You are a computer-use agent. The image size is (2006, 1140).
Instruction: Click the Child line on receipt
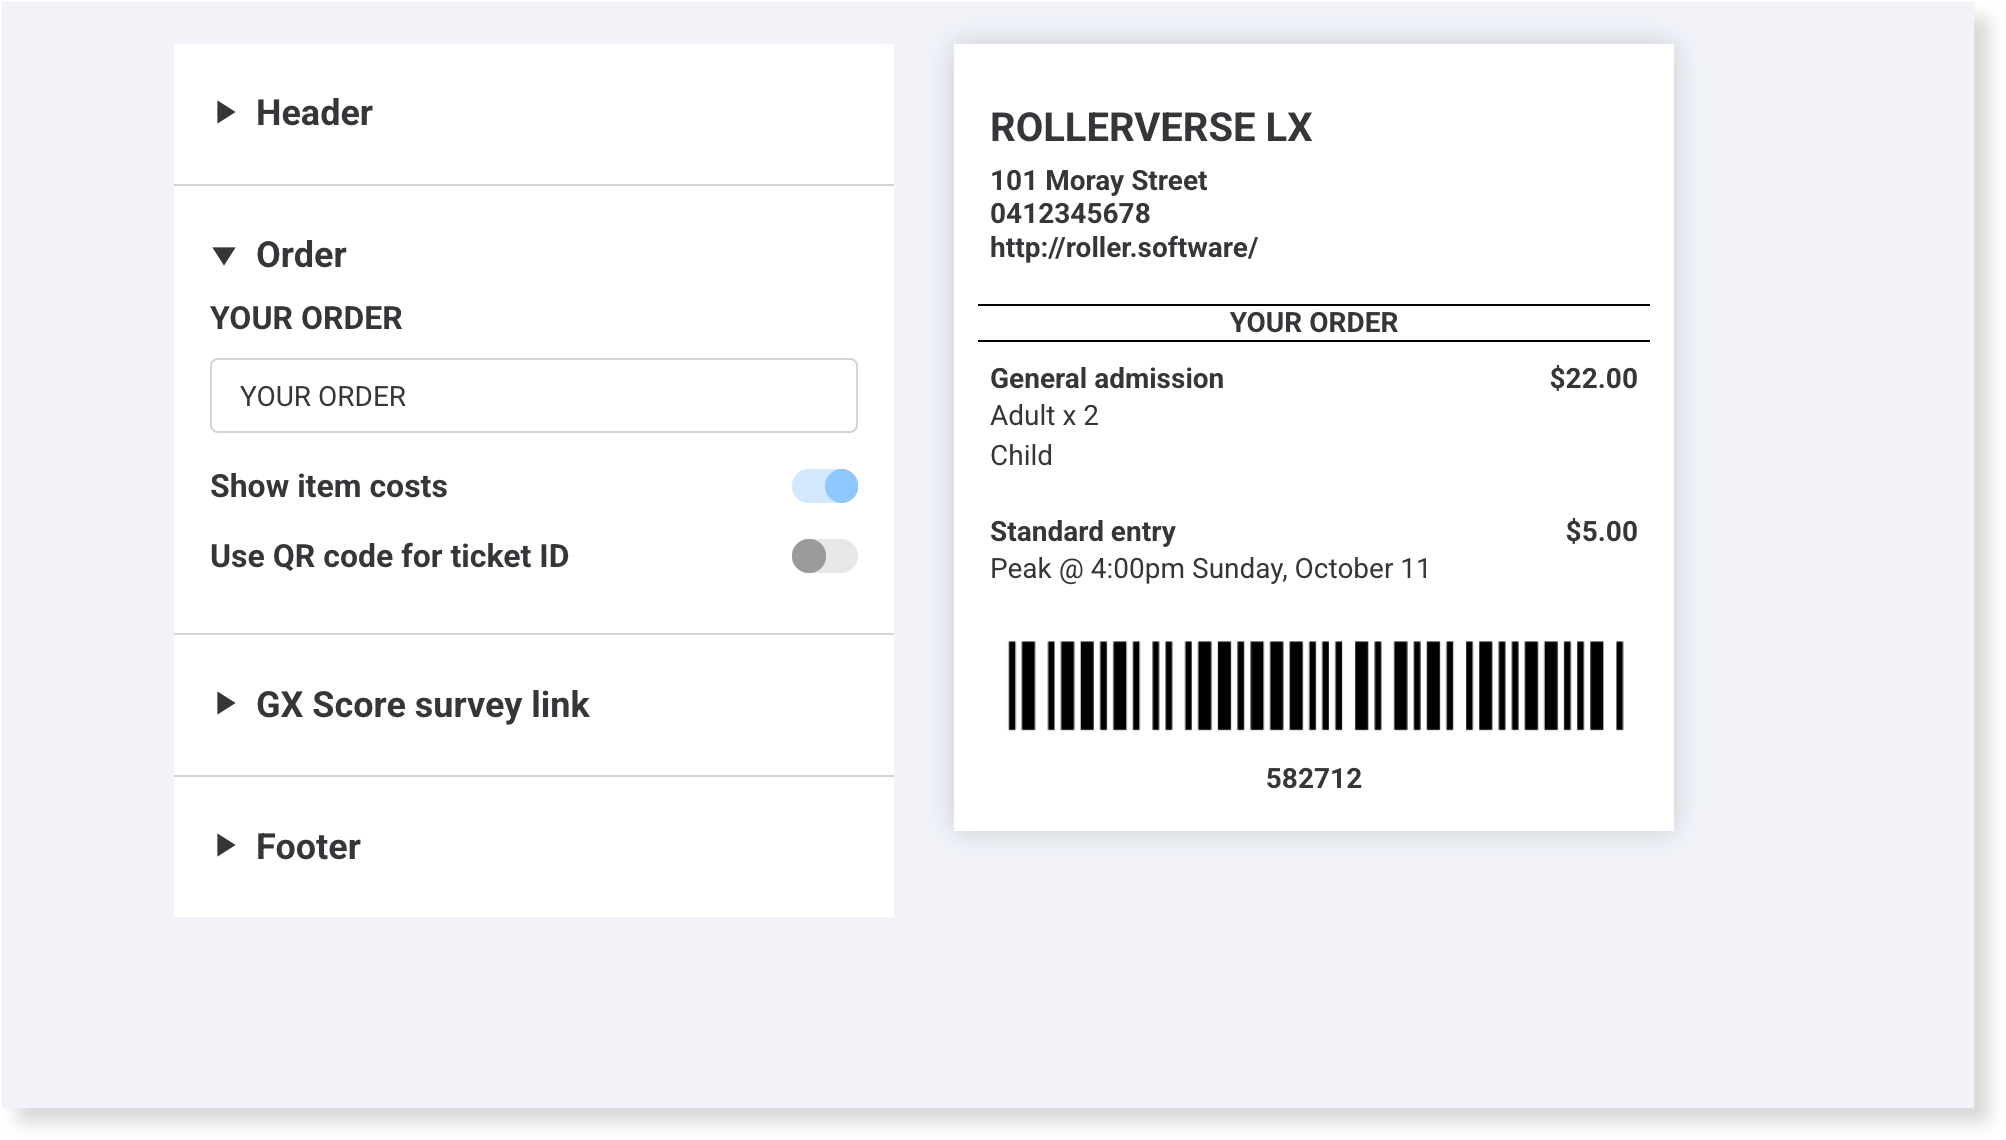click(1021, 456)
